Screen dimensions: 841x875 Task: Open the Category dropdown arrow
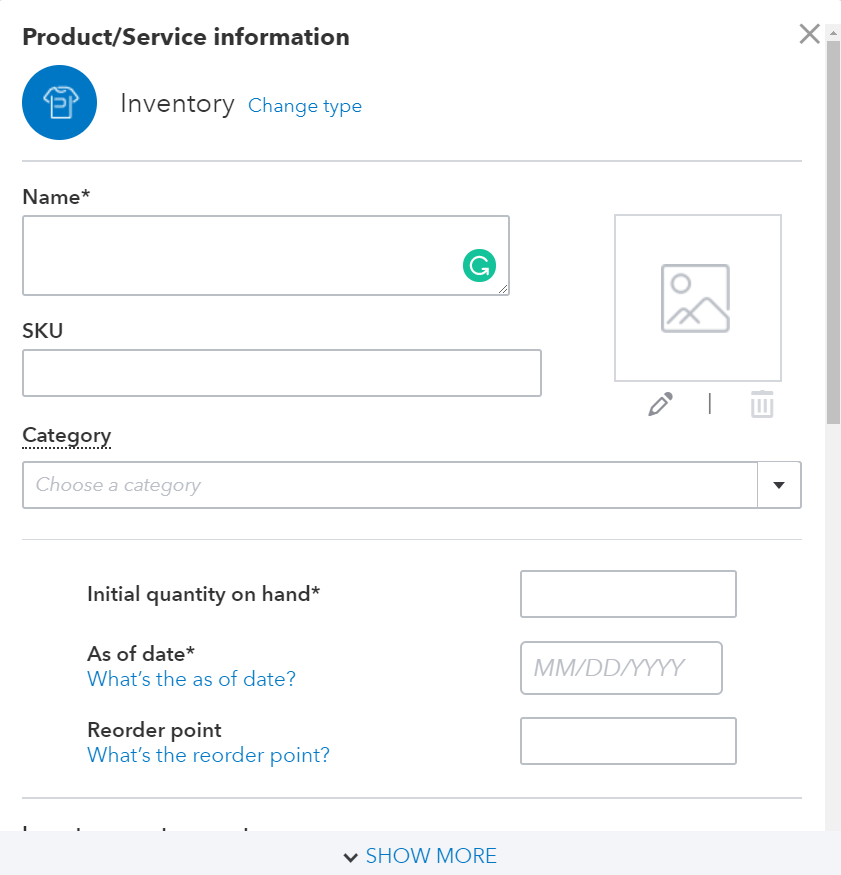(779, 484)
